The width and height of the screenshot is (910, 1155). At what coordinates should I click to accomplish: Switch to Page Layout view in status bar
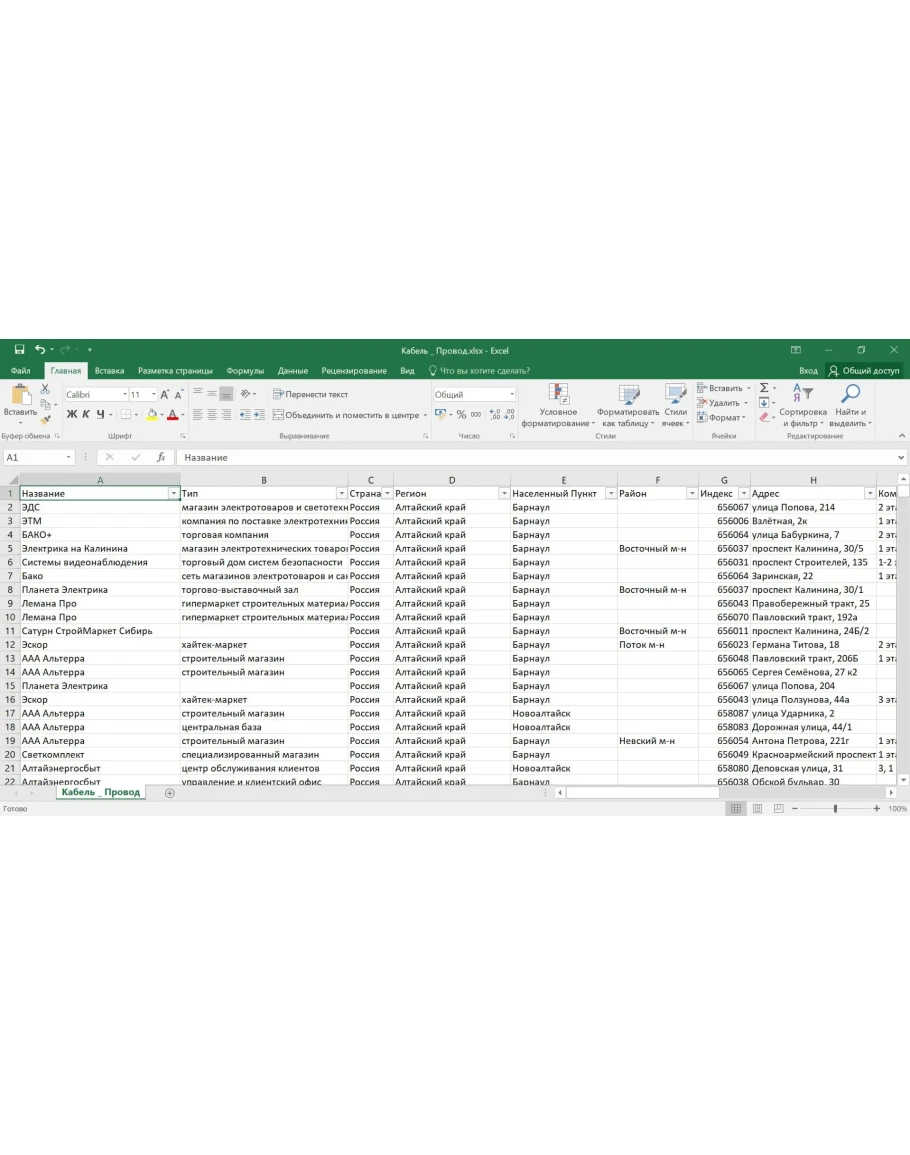point(757,809)
